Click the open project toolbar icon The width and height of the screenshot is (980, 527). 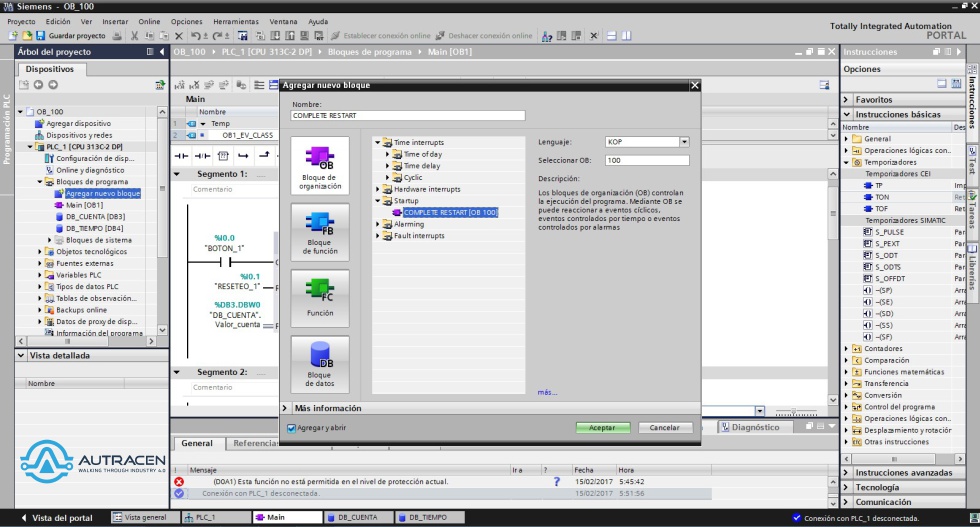pos(27,36)
